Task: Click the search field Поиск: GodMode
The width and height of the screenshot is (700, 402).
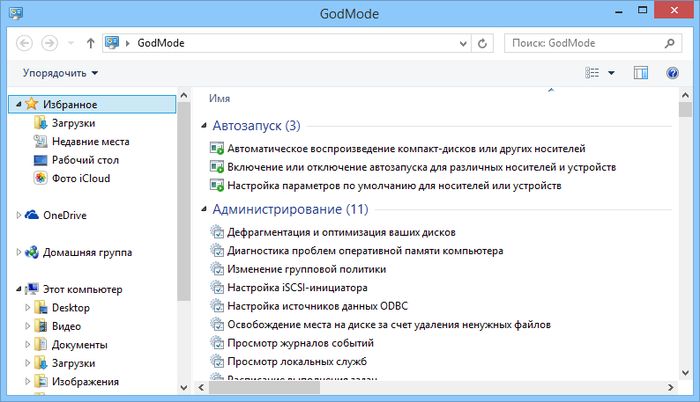Action: (585, 44)
